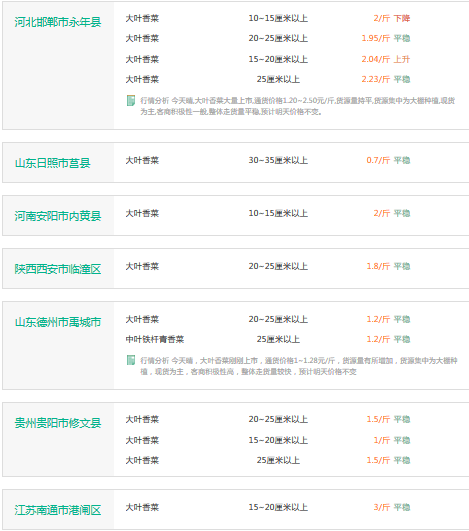Open the 河南安阳市内黄县 region link
This screenshot has width=469, height=531.
[58, 216]
